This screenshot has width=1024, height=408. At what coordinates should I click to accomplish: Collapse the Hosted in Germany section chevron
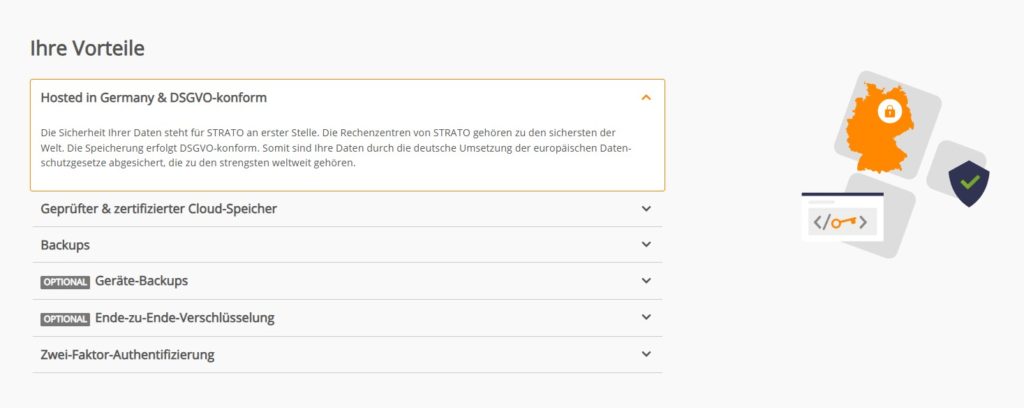[646, 98]
